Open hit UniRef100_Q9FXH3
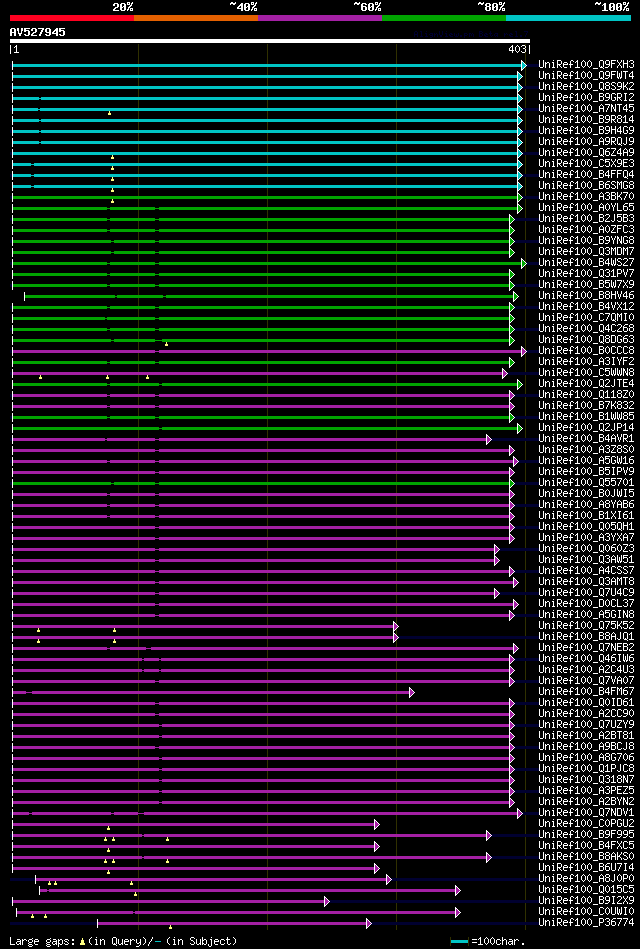The width and height of the screenshot is (640, 949). (x=586, y=65)
